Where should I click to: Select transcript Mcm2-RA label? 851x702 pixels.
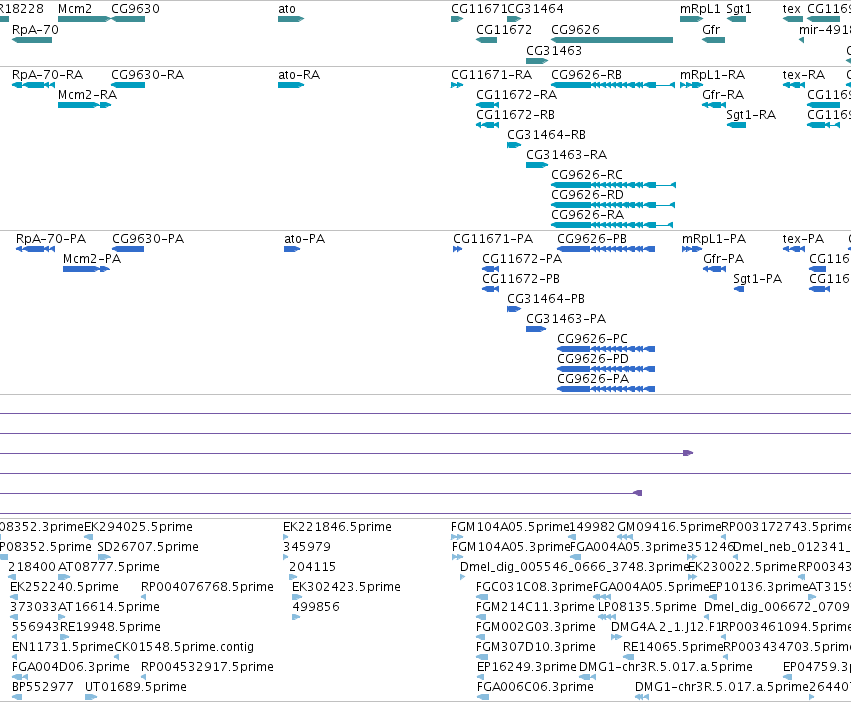pyautogui.click(x=87, y=94)
